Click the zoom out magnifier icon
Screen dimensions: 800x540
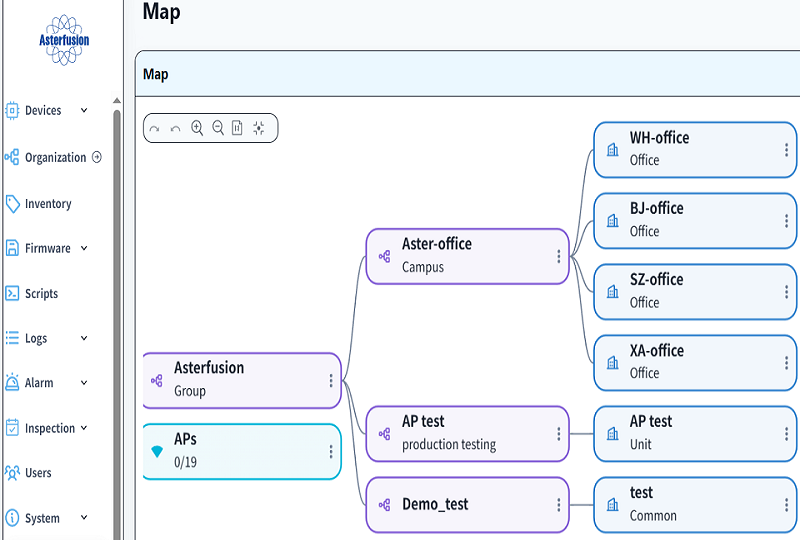218,128
